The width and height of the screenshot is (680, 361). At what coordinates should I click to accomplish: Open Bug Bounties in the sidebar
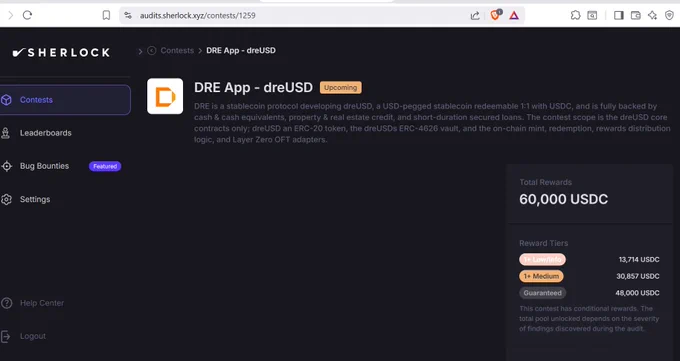(x=44, y=166)
